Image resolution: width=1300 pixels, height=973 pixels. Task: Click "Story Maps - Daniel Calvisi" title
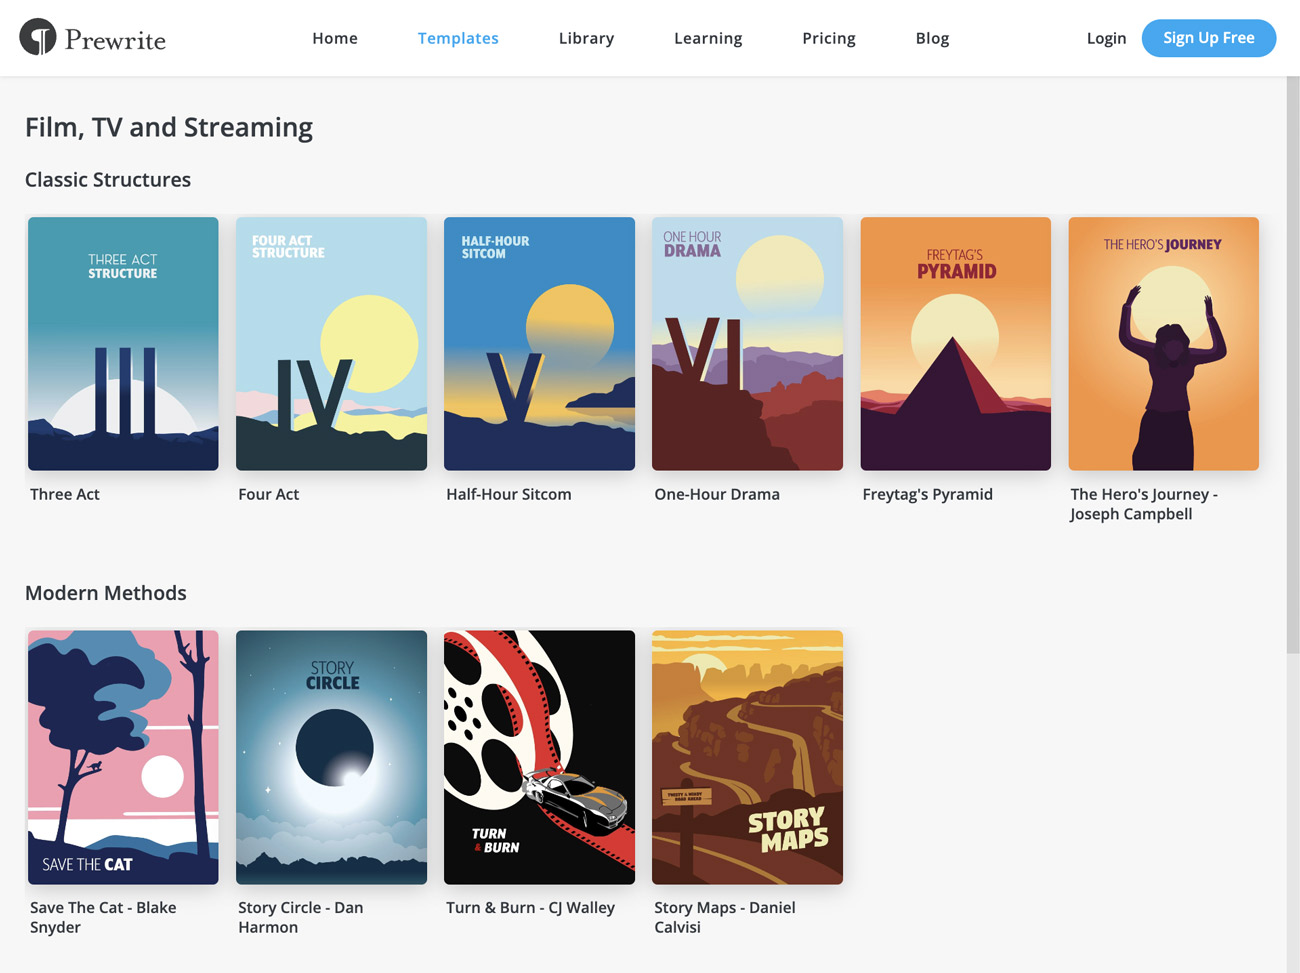click(725, 917)
